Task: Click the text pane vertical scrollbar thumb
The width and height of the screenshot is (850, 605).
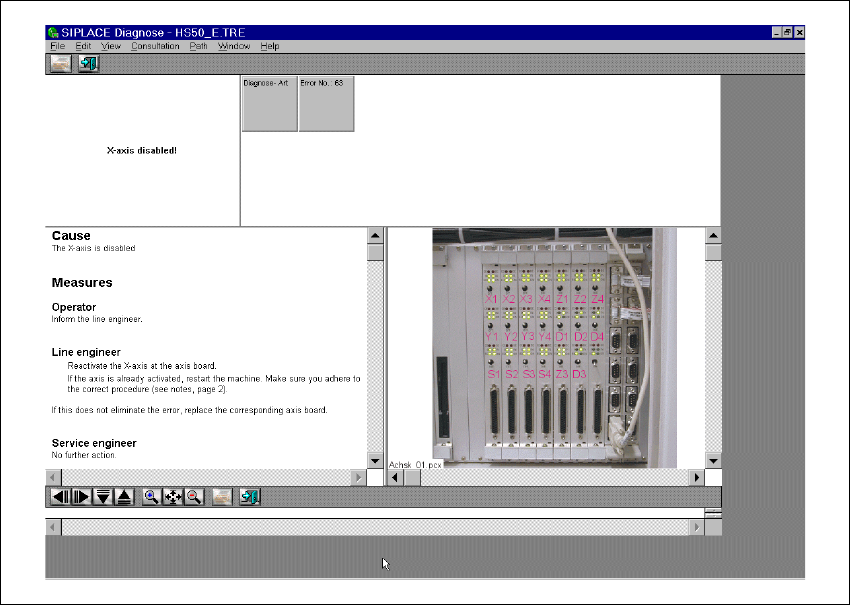Action: pyautogui.click(x=375, y=252)
